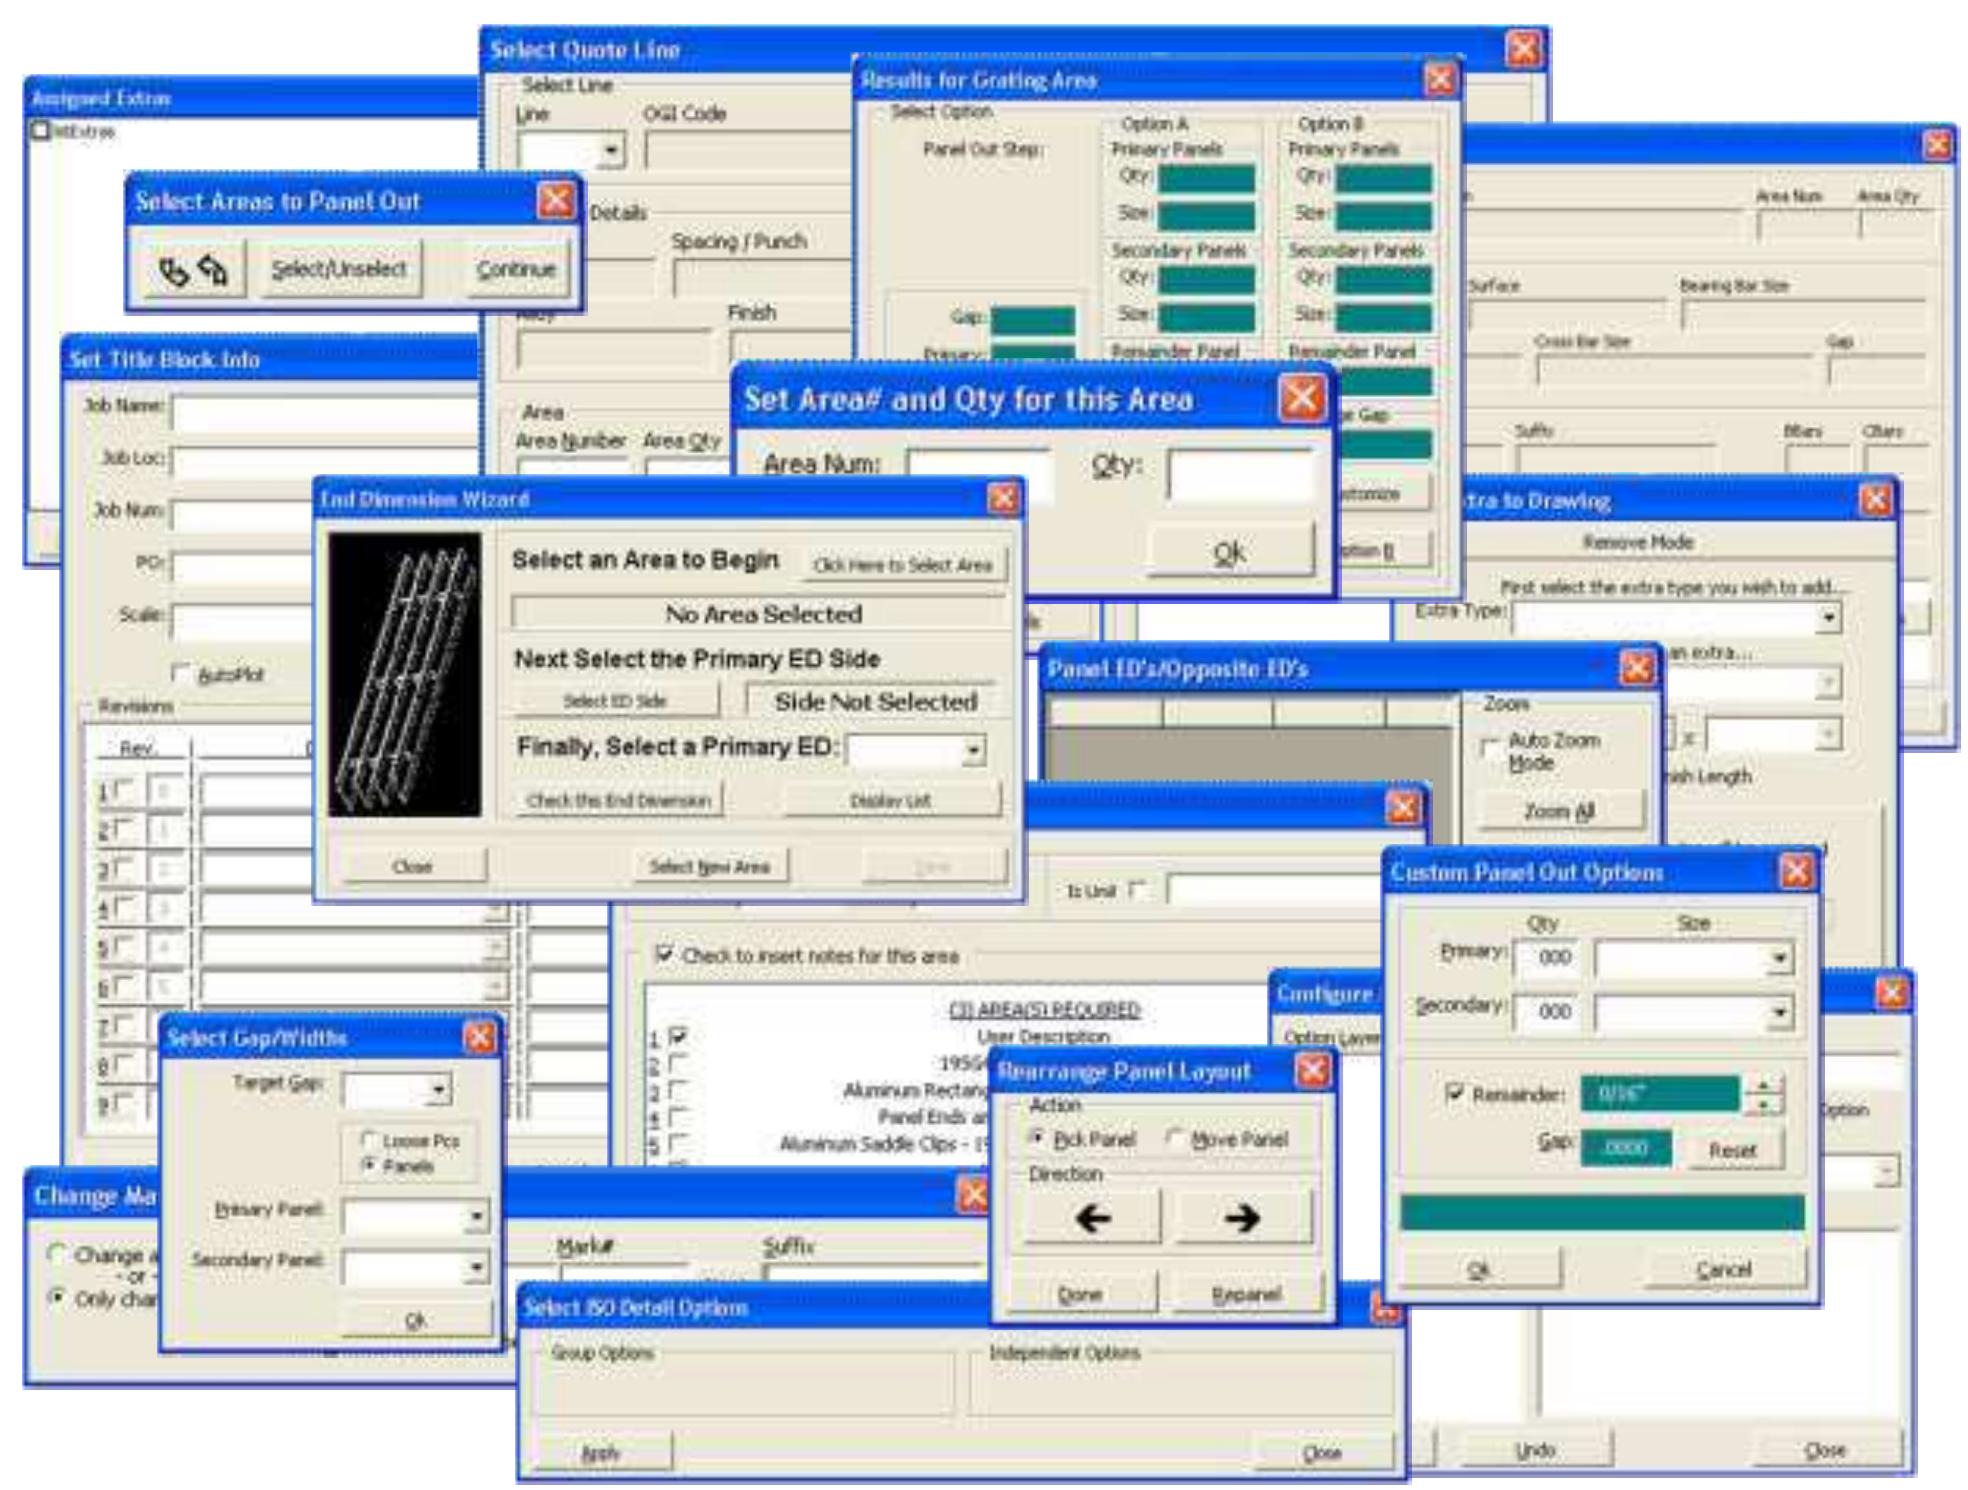Open the Extra Type dropdown in Extra to Drawing
Screen dimensions: 1968x1490
tap(1828, 618)
